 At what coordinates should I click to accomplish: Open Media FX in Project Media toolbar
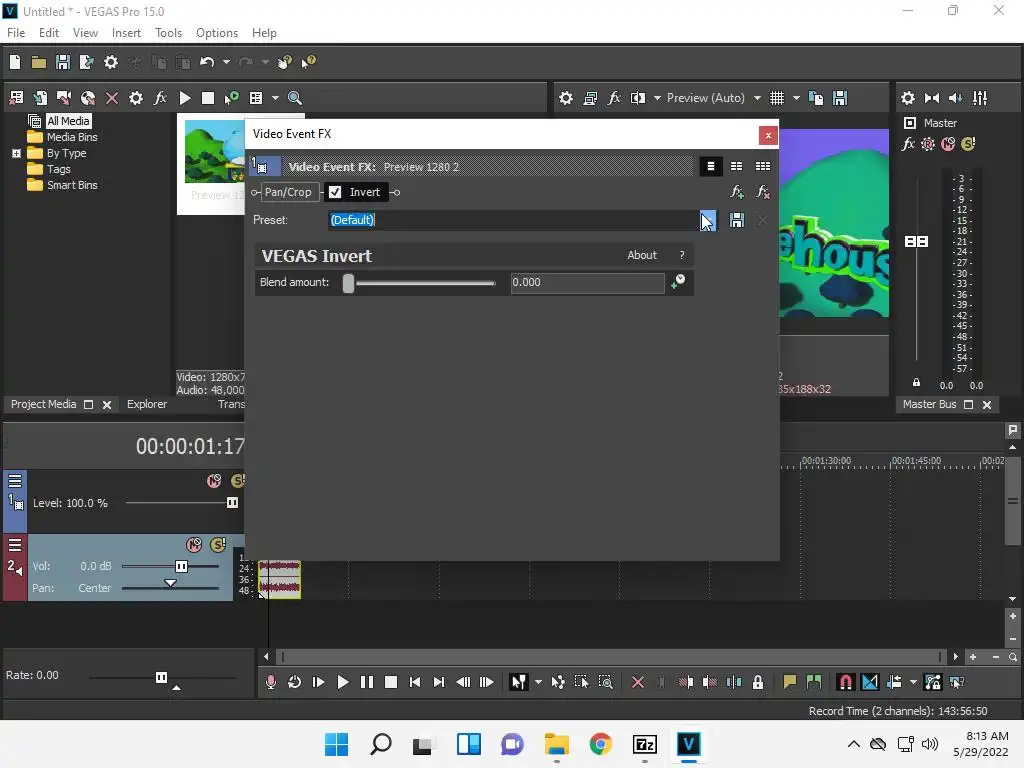coord(160,98)
